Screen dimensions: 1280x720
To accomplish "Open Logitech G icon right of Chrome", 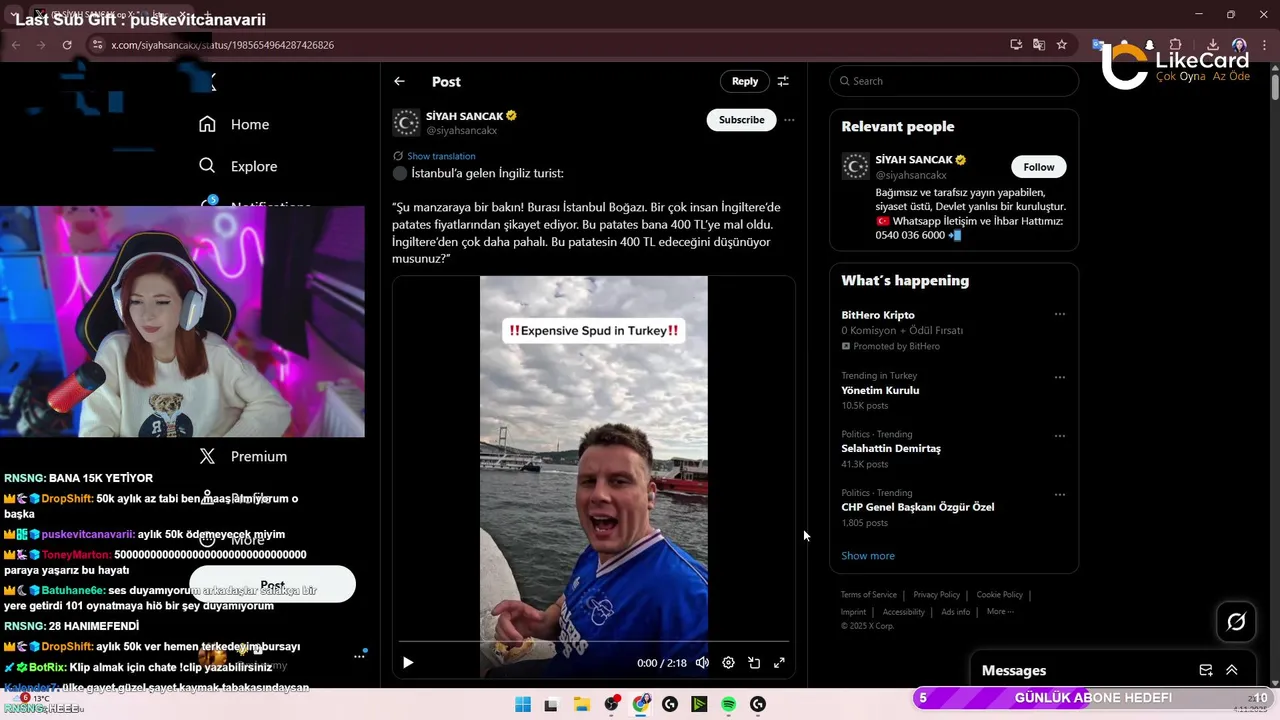I will point(670,704).
